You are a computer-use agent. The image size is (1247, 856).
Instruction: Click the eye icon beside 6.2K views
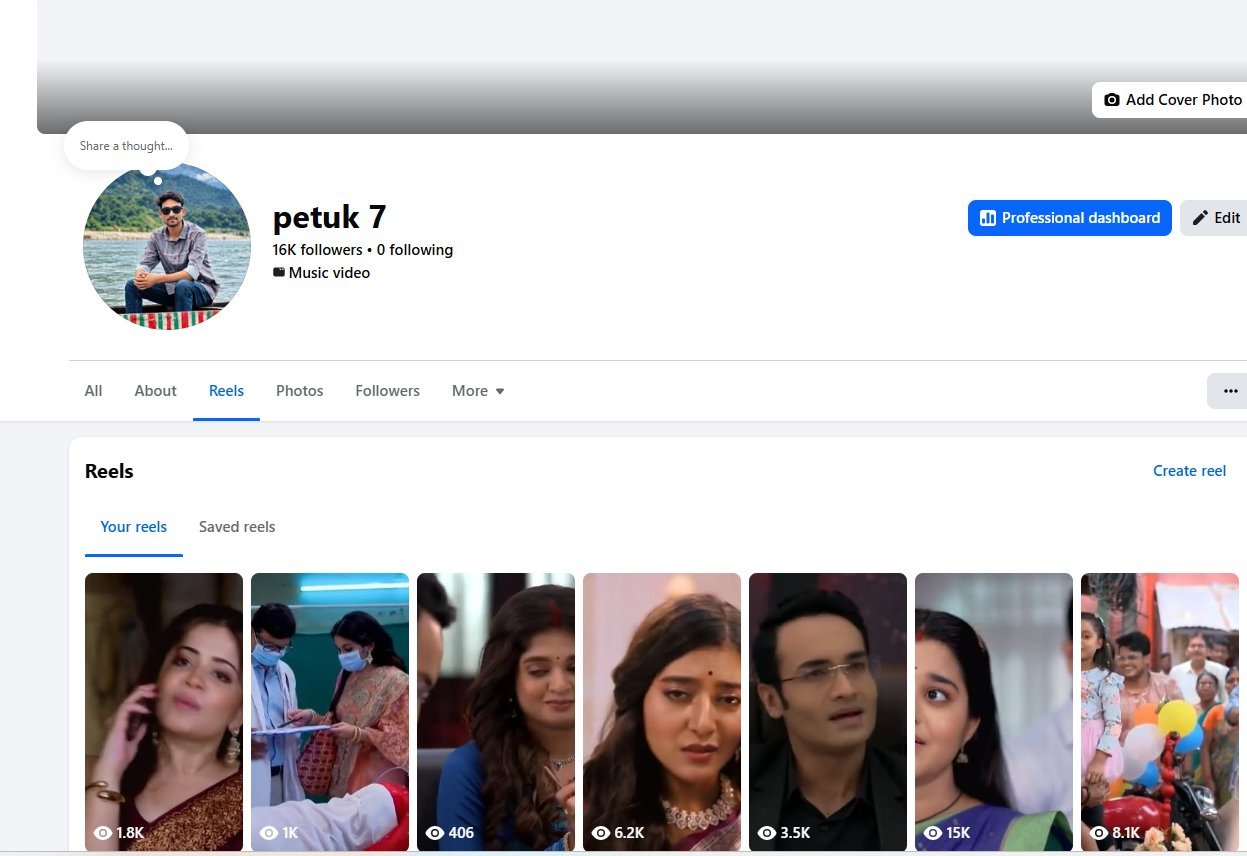[600, 833]
